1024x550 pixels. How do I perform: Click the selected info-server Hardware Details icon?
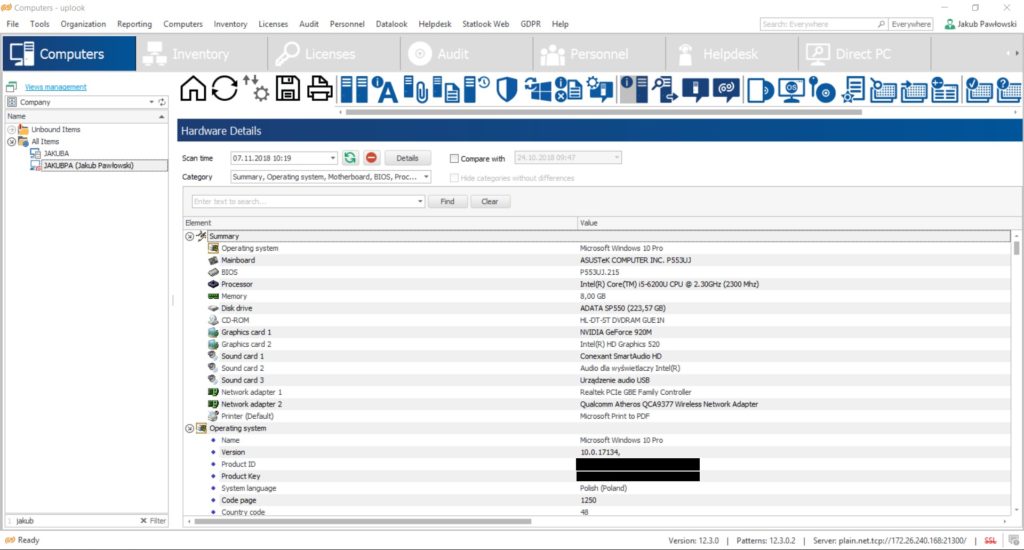[x=633, y=89]
